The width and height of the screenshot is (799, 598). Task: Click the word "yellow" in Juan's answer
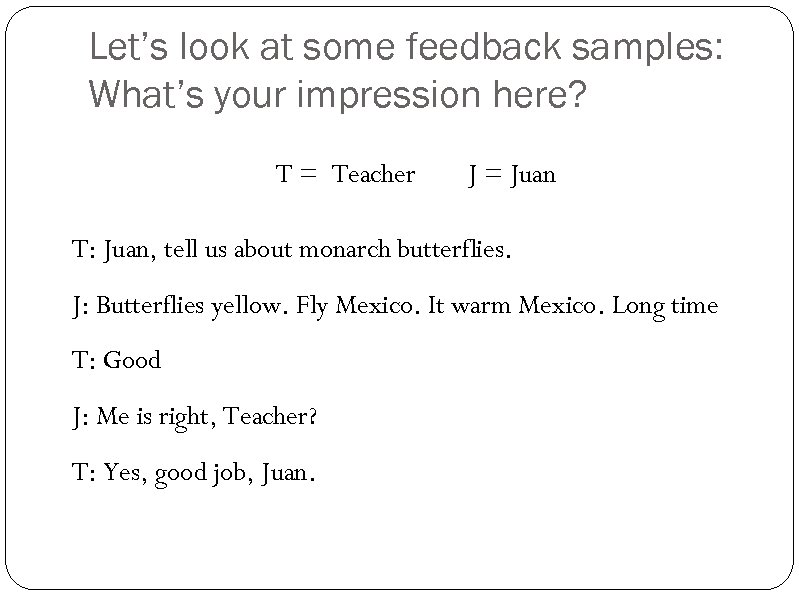tap(243, 305)
